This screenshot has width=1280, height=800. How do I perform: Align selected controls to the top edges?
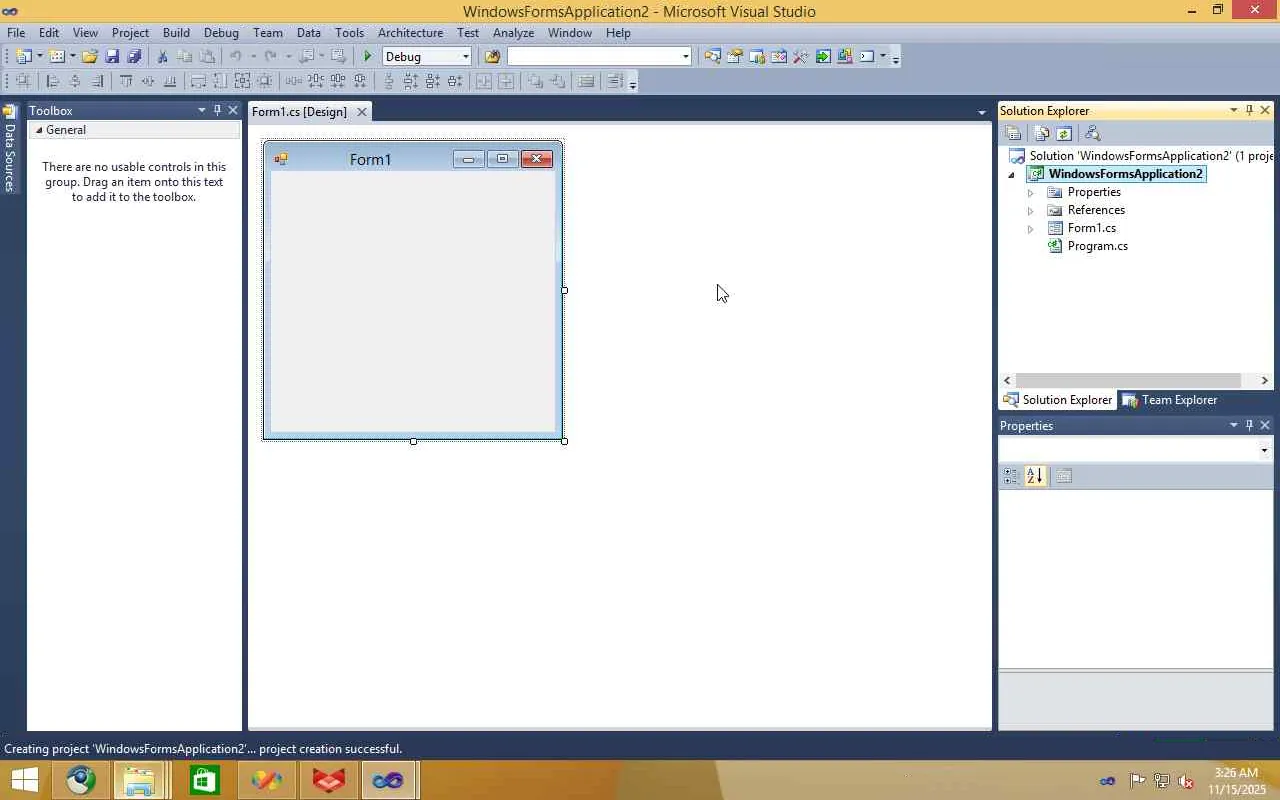[126, 82]
